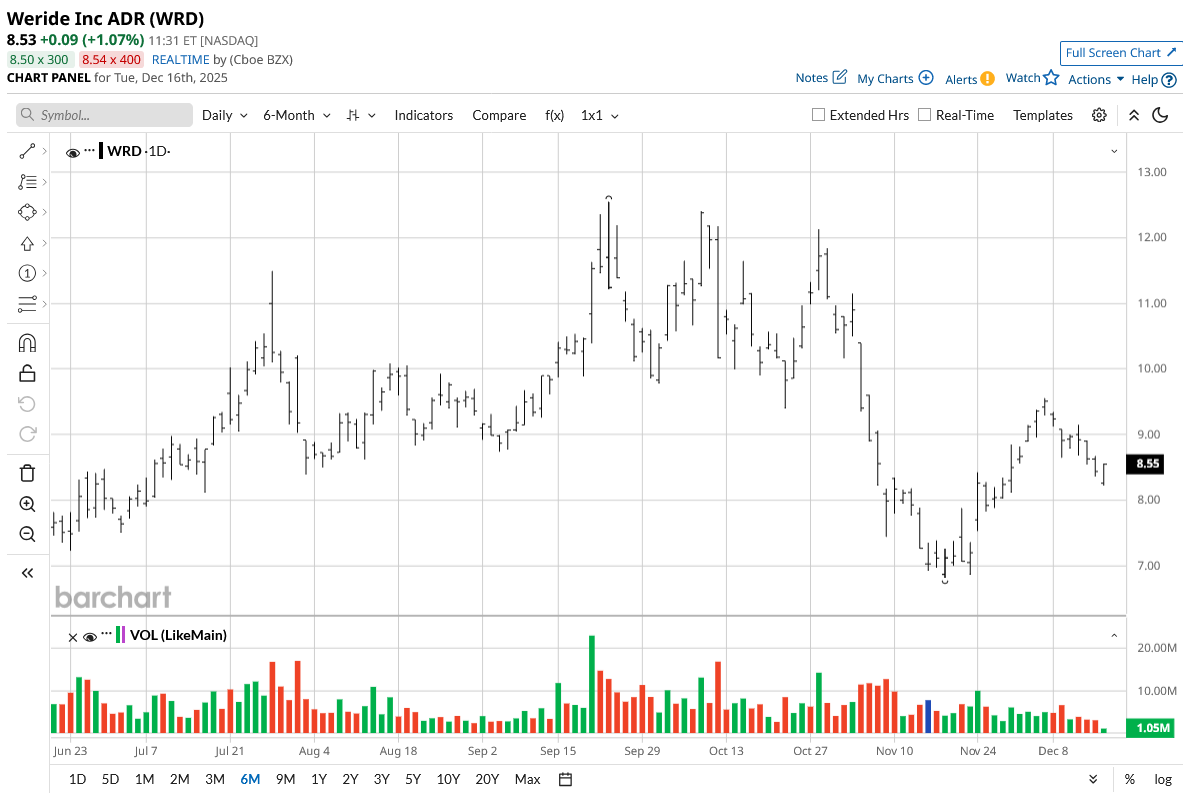Open My Charts

pyautogui.click(x=895, y=78)
